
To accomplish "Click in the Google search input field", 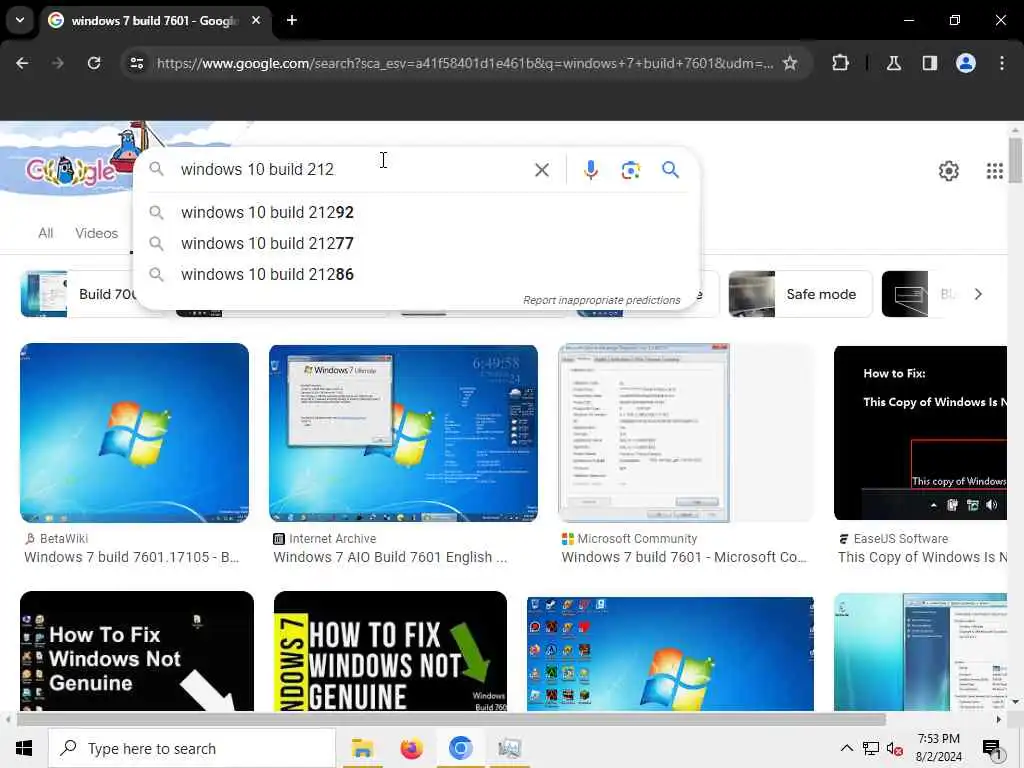I will pos(353,170).
